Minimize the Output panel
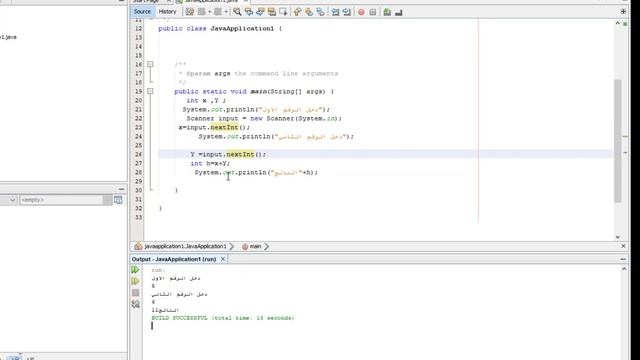Image resolution: width=640 pixels, height=360 pixels. 623,259
